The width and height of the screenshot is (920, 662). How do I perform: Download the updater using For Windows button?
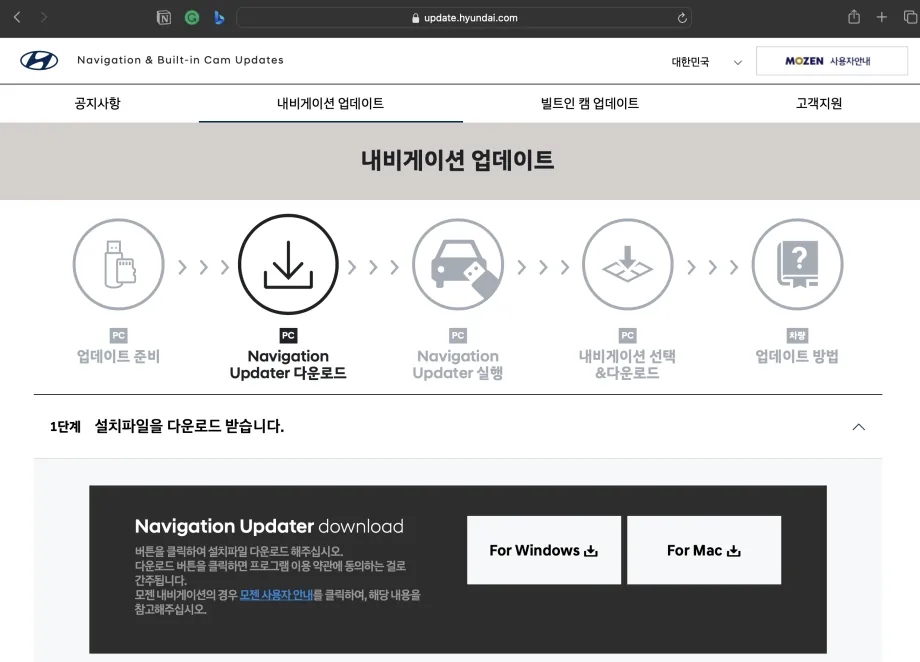pyautogui.click(x=543, y=550)
